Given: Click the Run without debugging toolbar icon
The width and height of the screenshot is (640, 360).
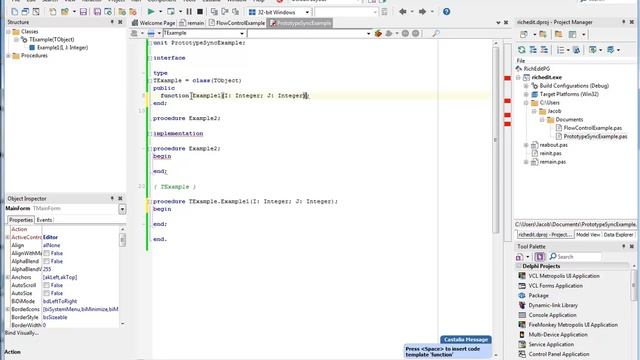Looking at the screenshot, I should (x=171, y=12).
